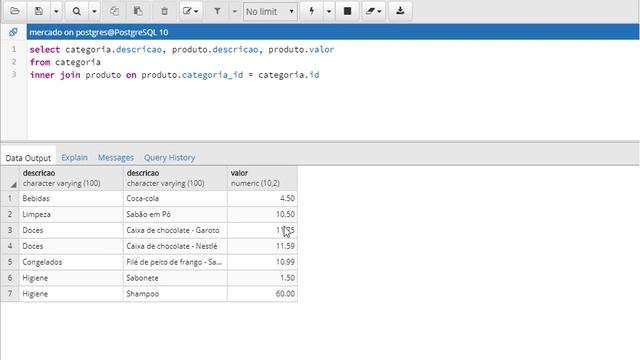Select the 1.50 value cell
The width and height of the screenshot is (640, 360).
click(x=262, y=278)
